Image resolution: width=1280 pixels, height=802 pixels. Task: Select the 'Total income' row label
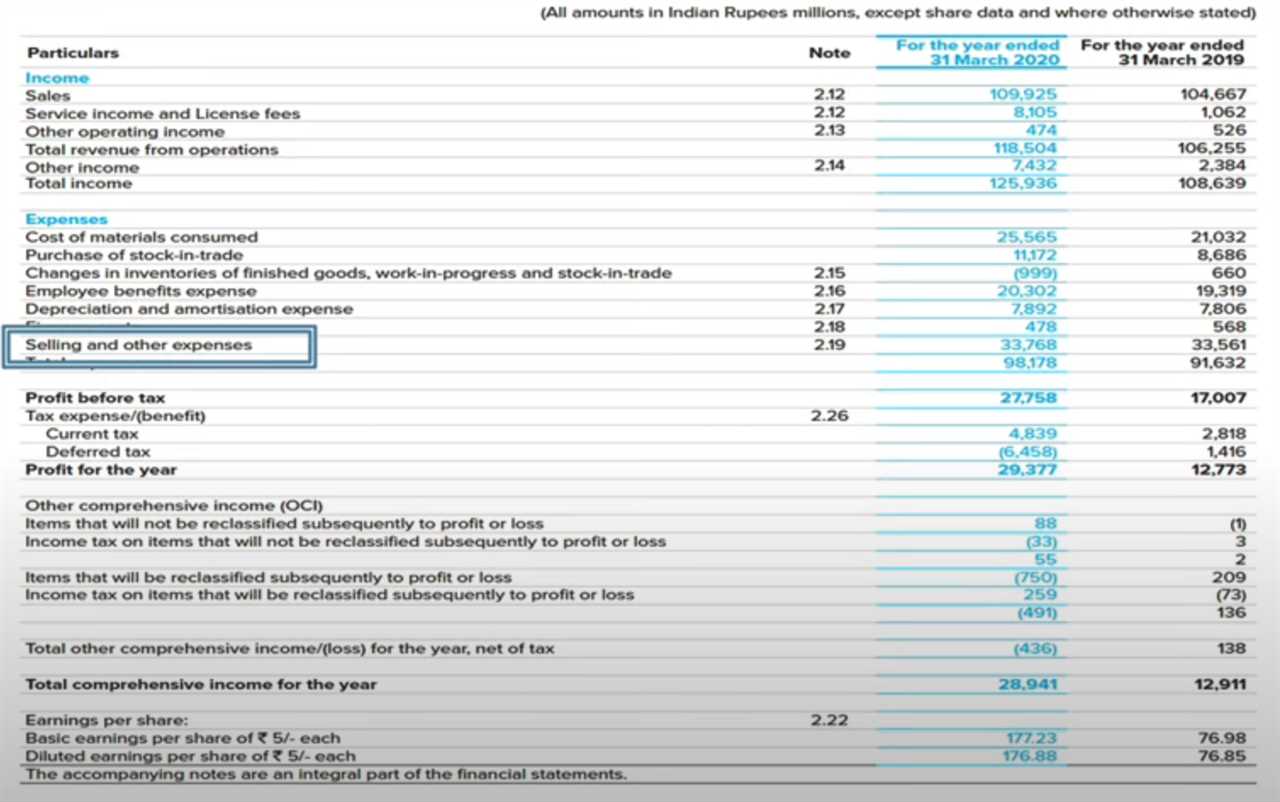click(78, 184)
